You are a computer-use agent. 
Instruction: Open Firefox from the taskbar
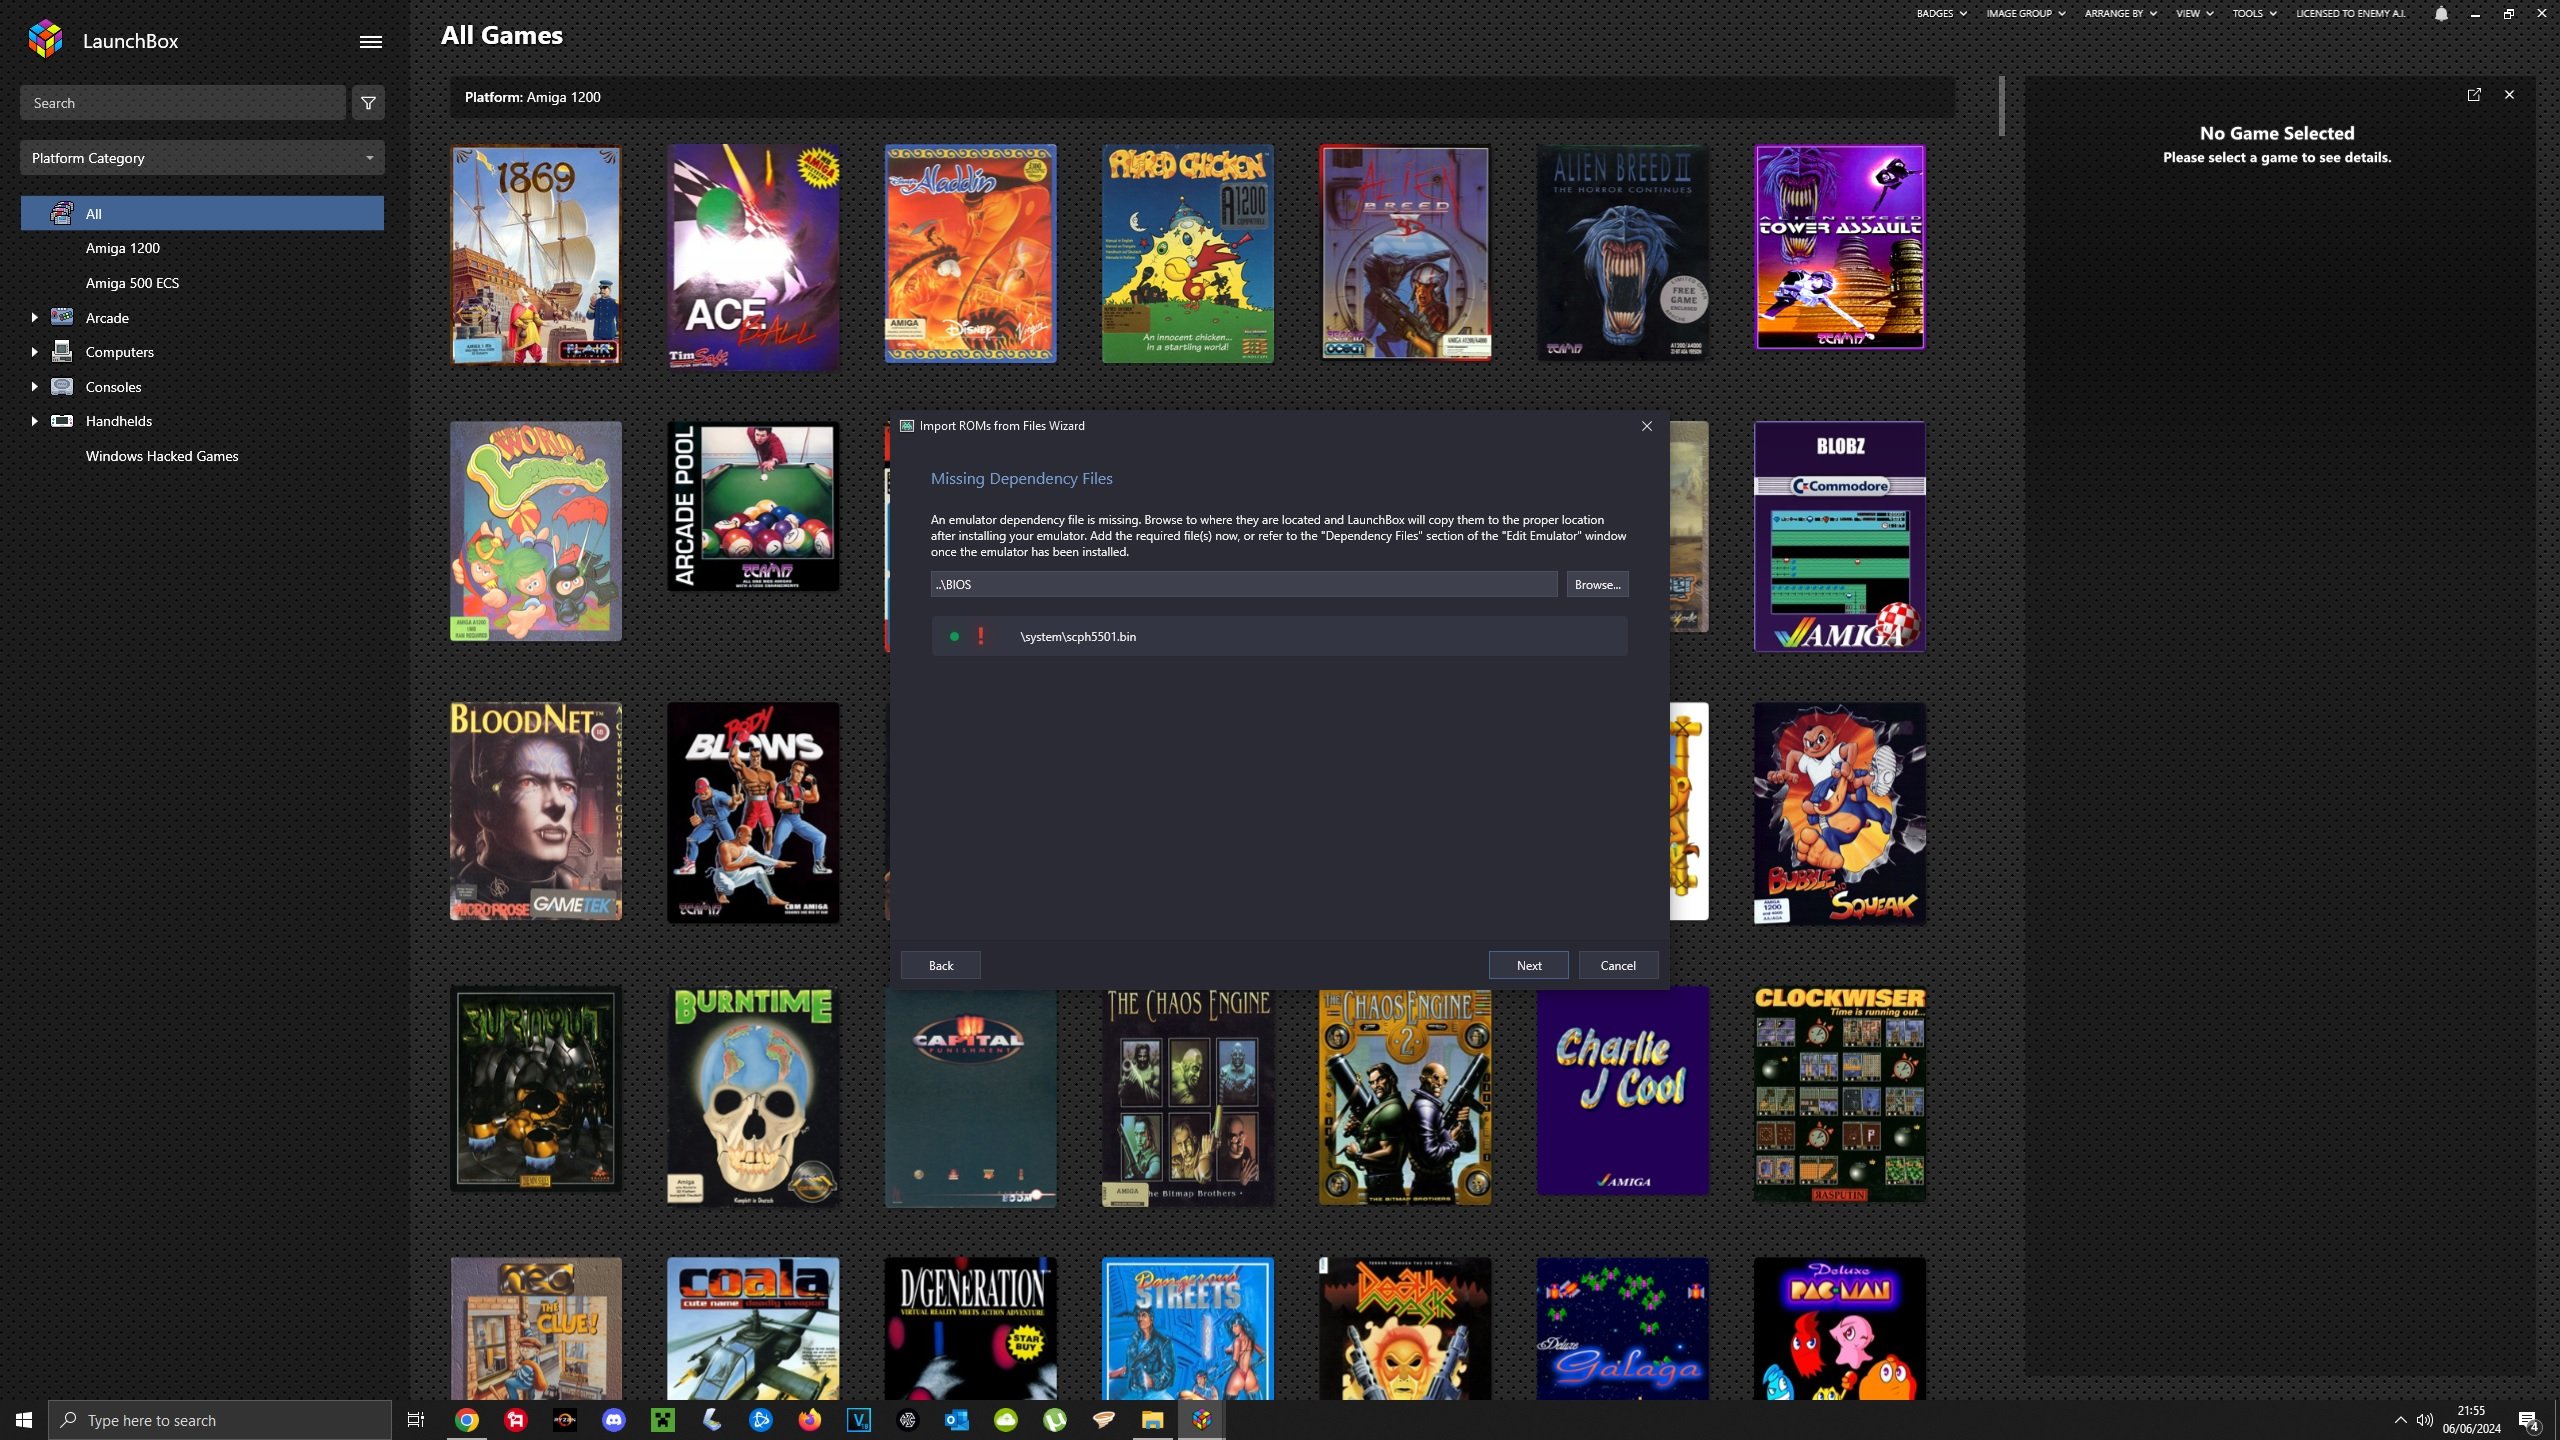pyautogui.click(x=810, y=1420)
